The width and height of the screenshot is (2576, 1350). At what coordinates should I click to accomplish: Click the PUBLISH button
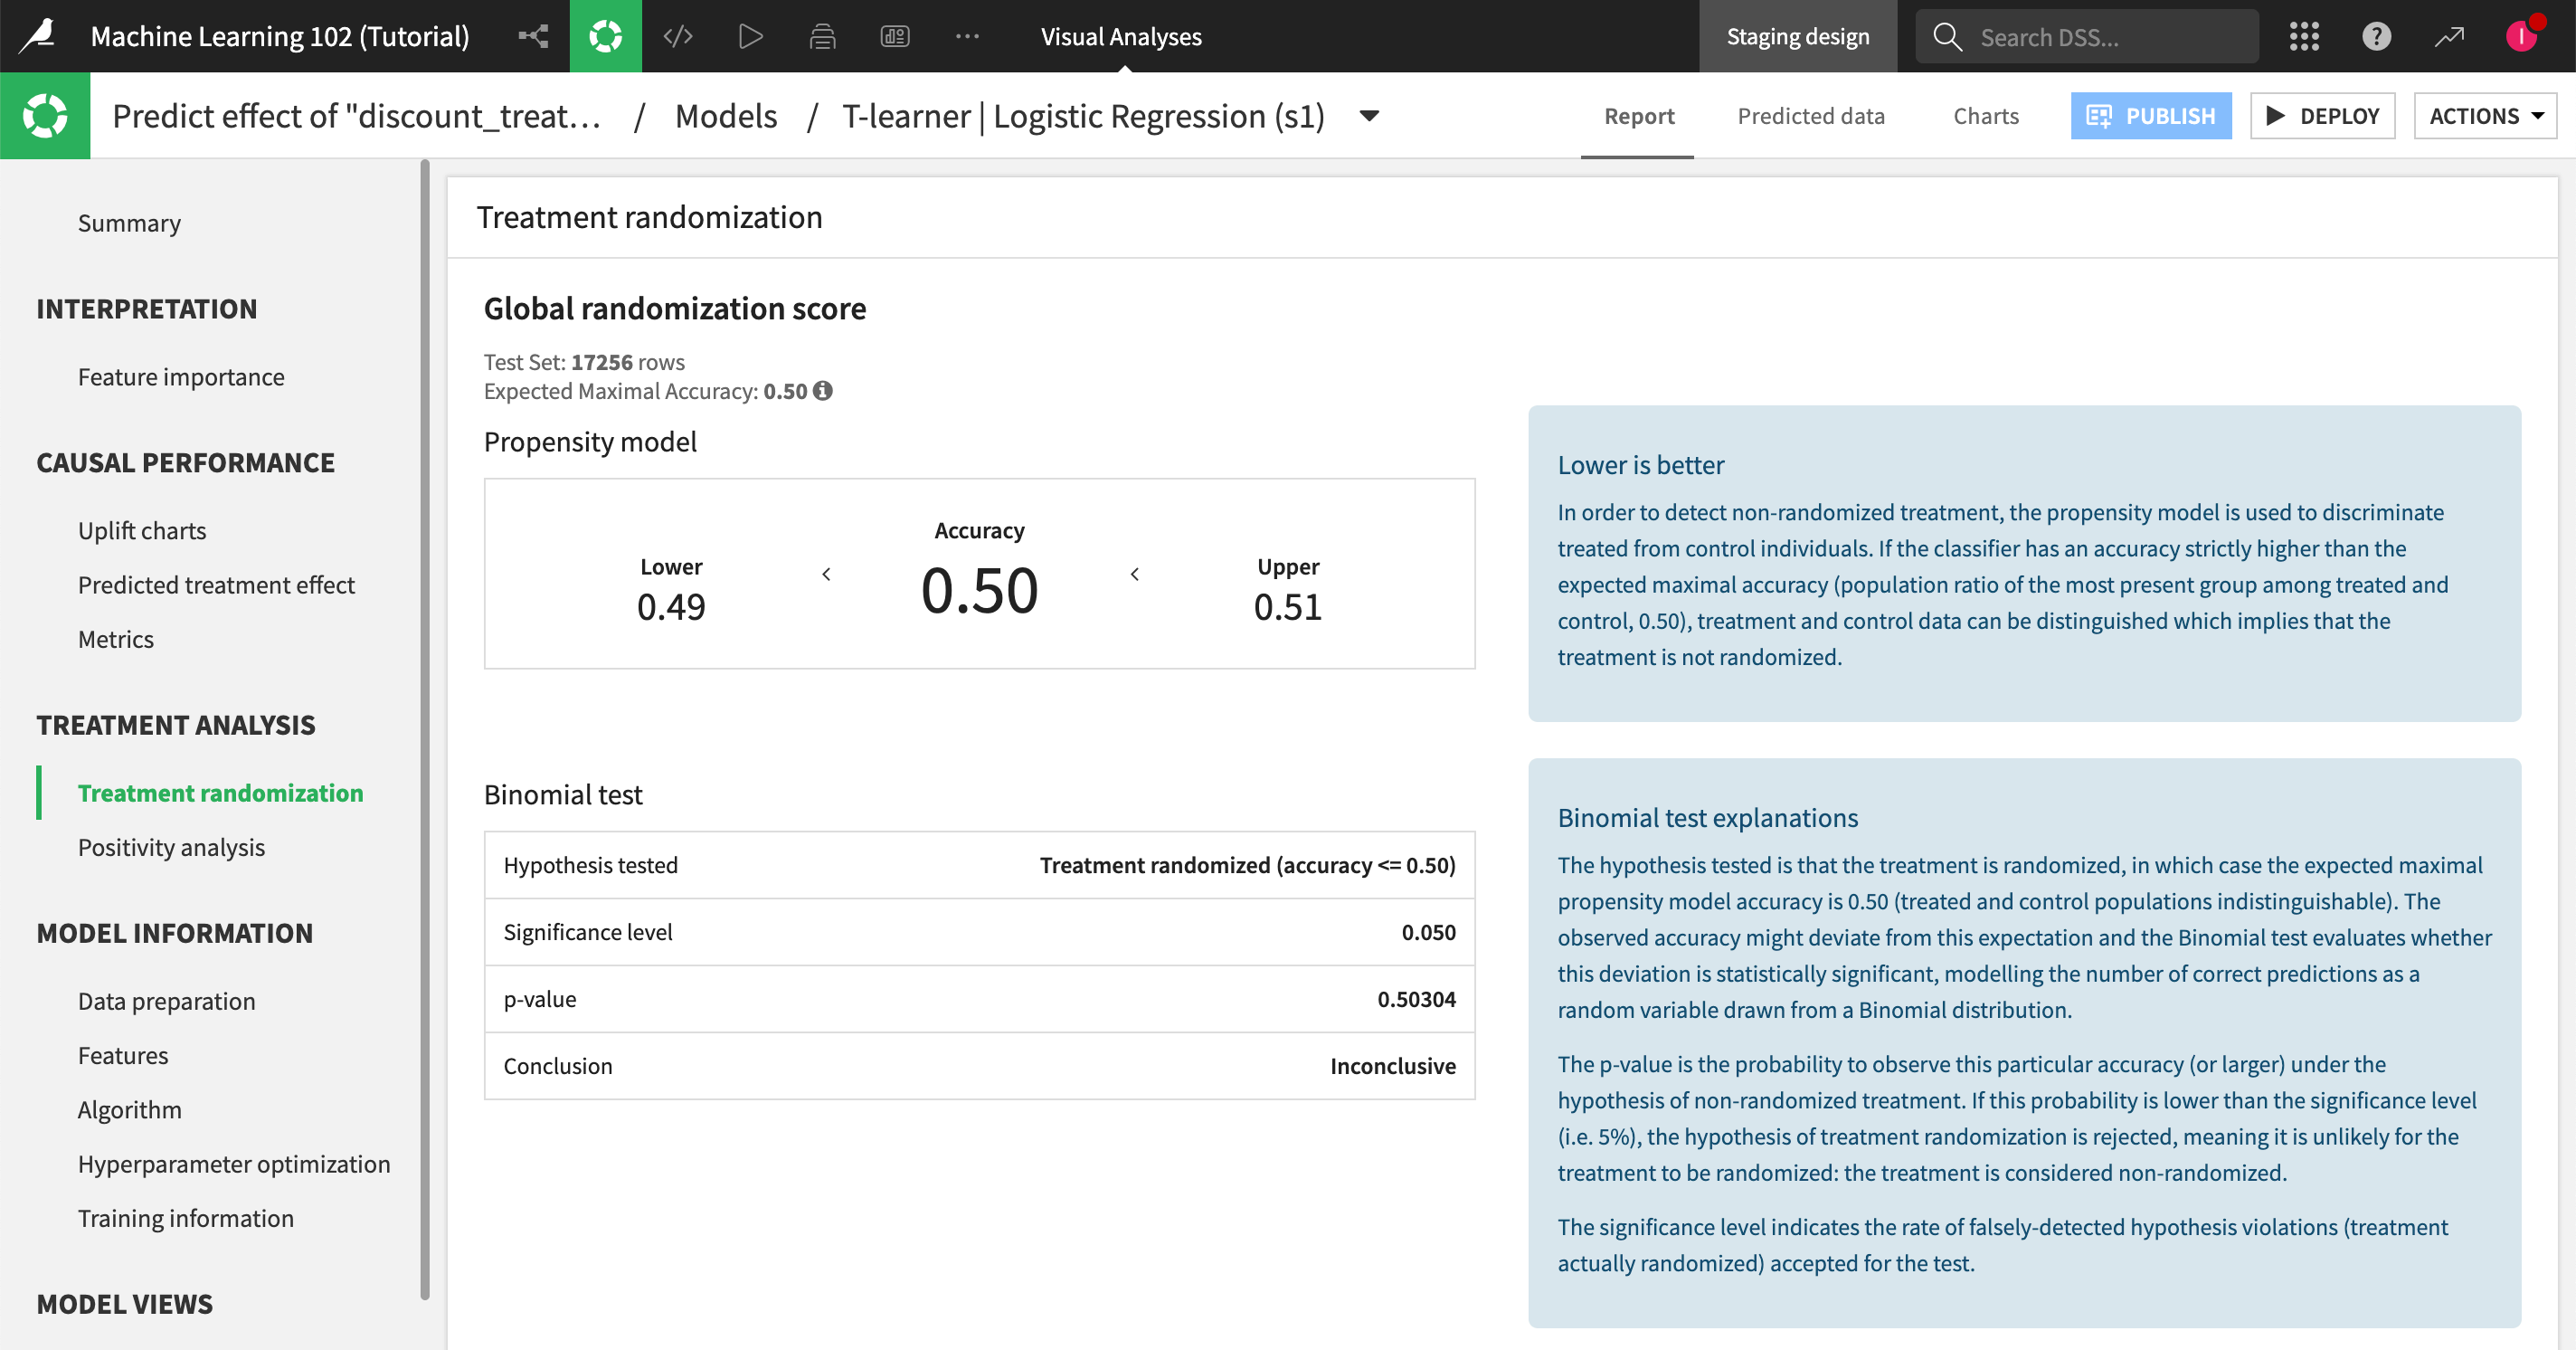[2150, 116]
